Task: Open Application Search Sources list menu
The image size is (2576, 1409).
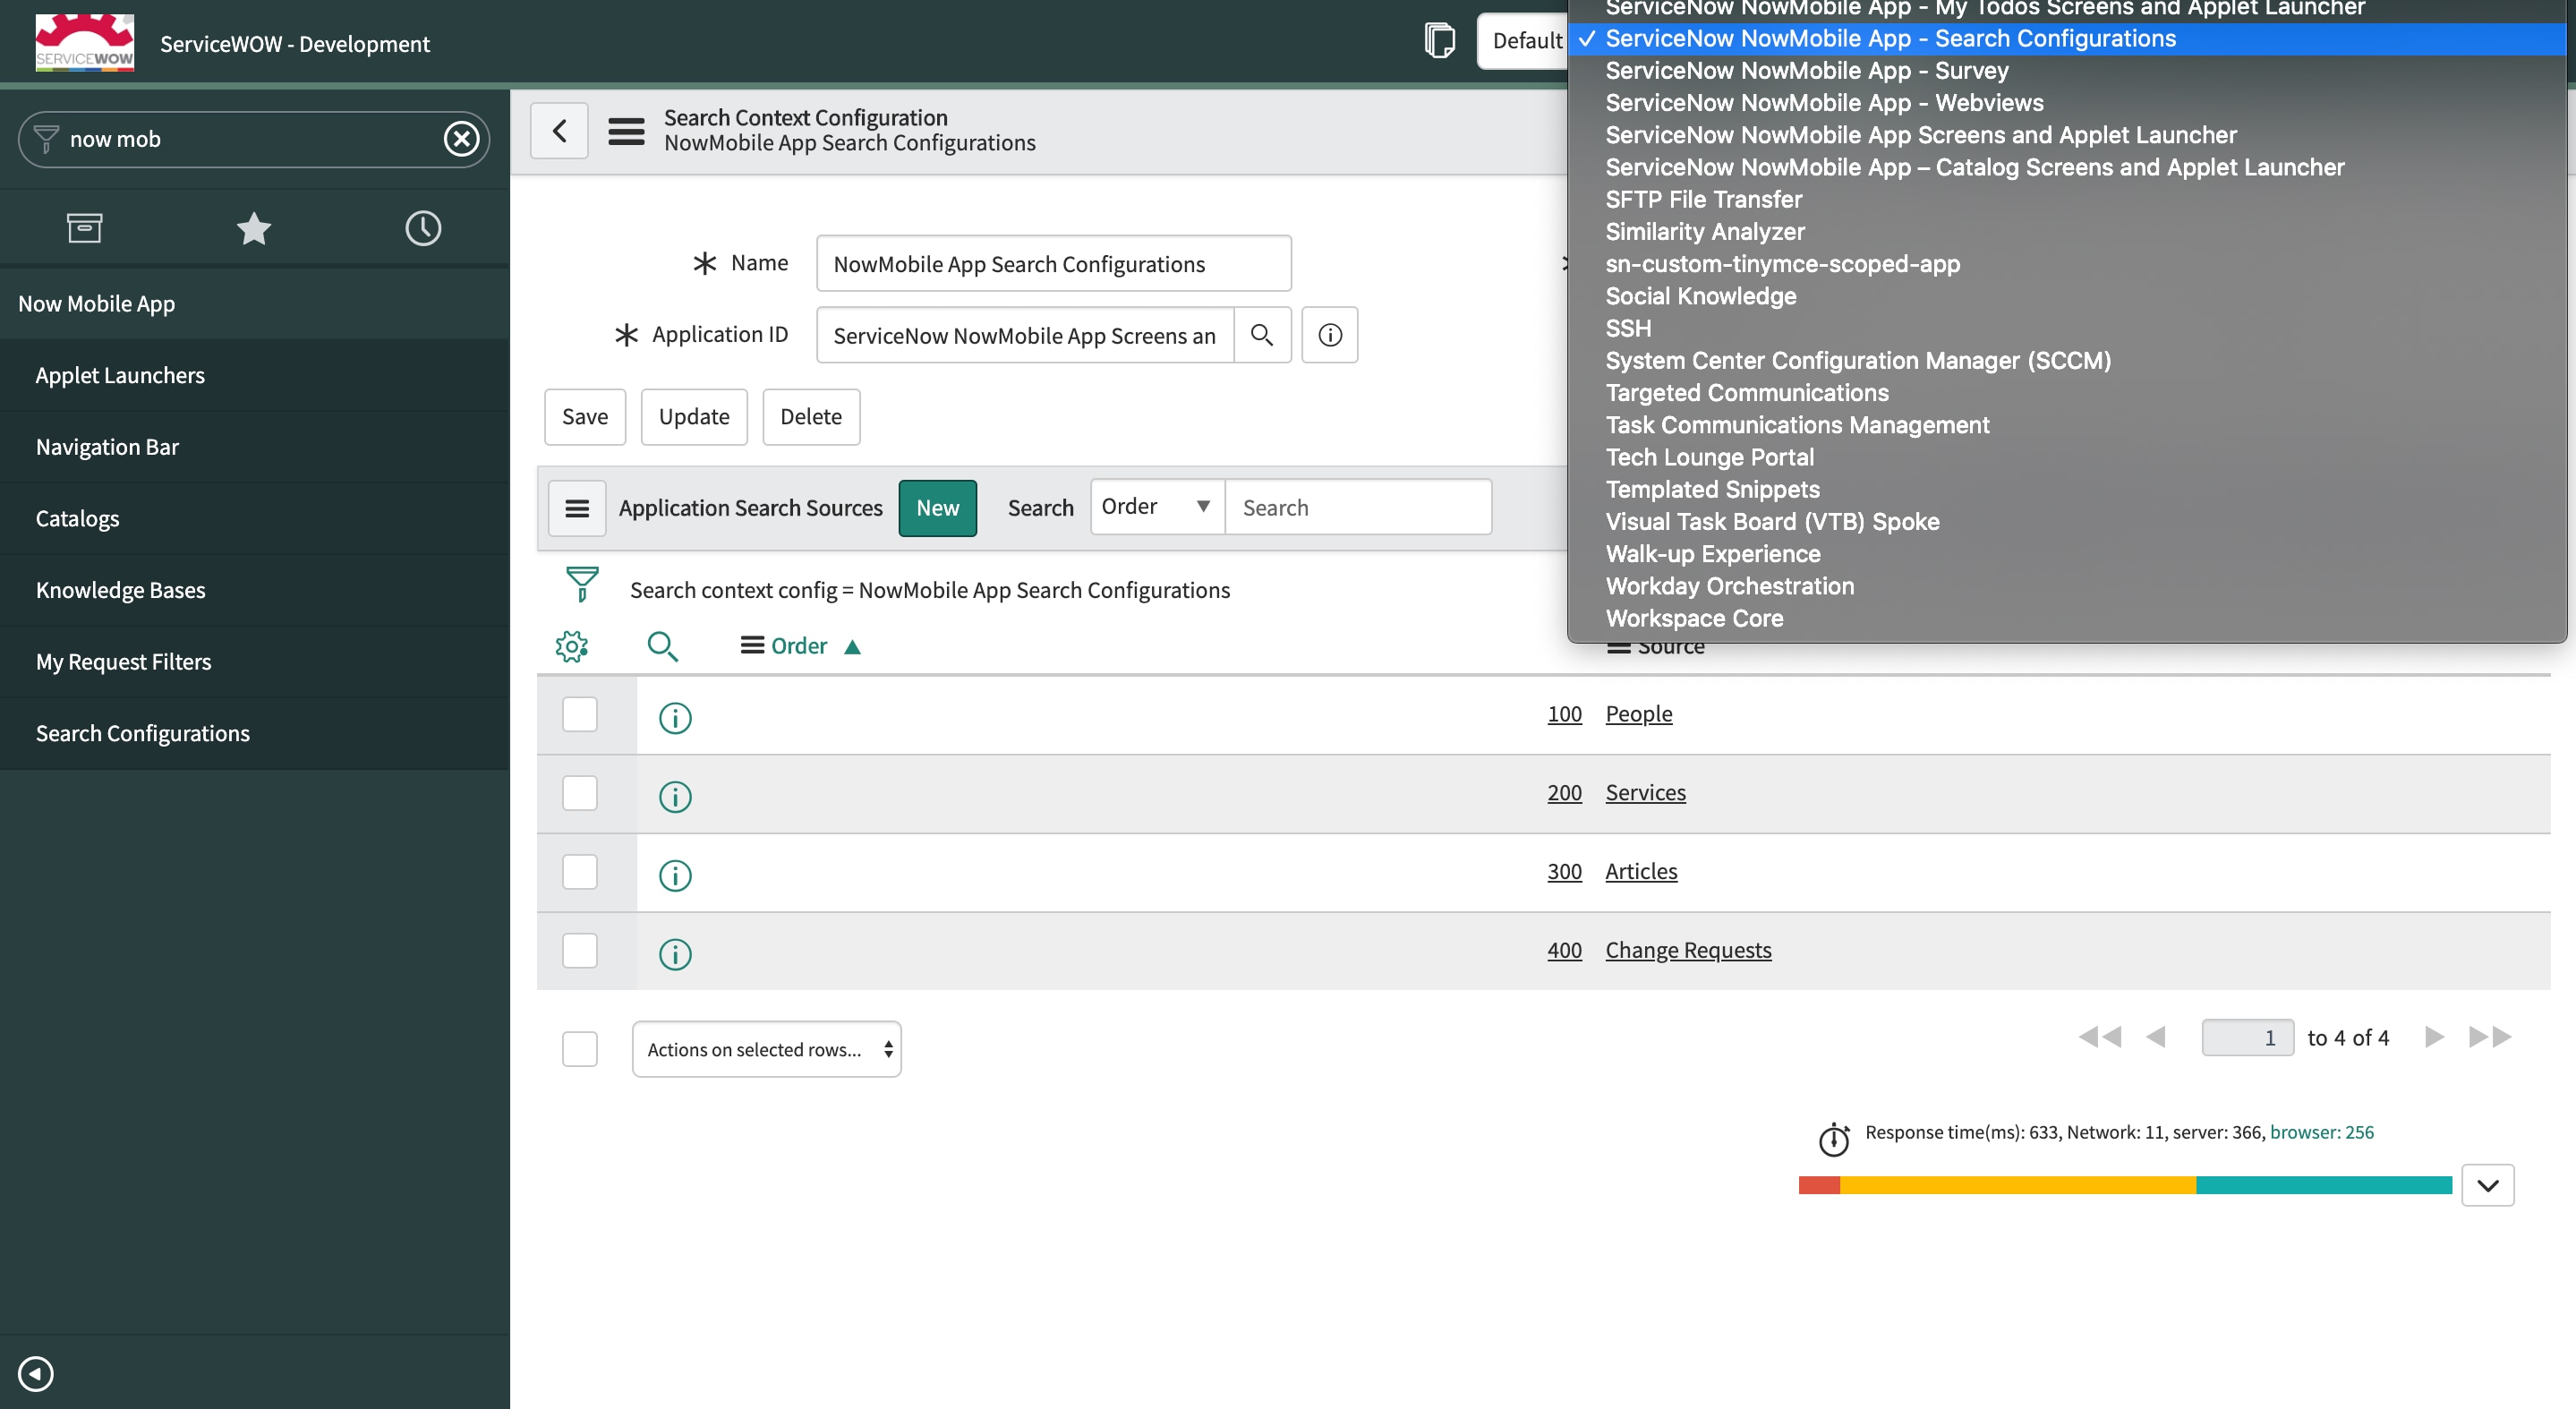Action: (577, 508)
